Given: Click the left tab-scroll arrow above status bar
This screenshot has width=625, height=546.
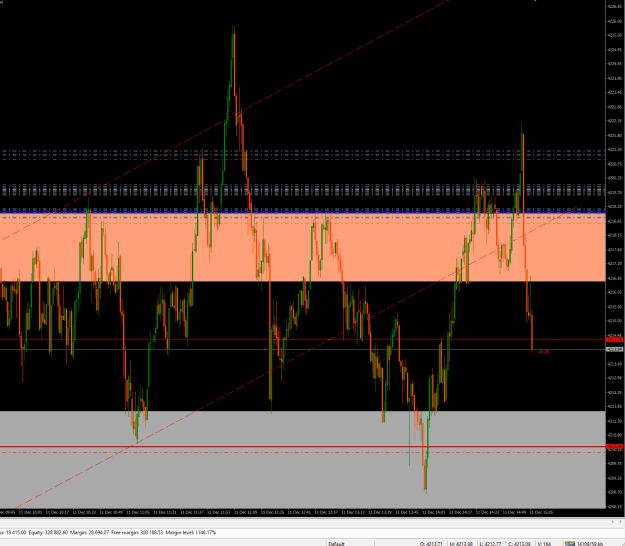Looking at the screenshot, I should (613, 521).
